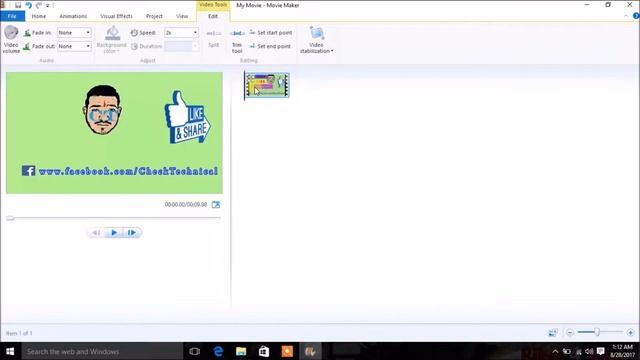Viewport: 640px width, 360px height.
Task: Click the zoom time scale slider handle
Action: pos(597,332)
